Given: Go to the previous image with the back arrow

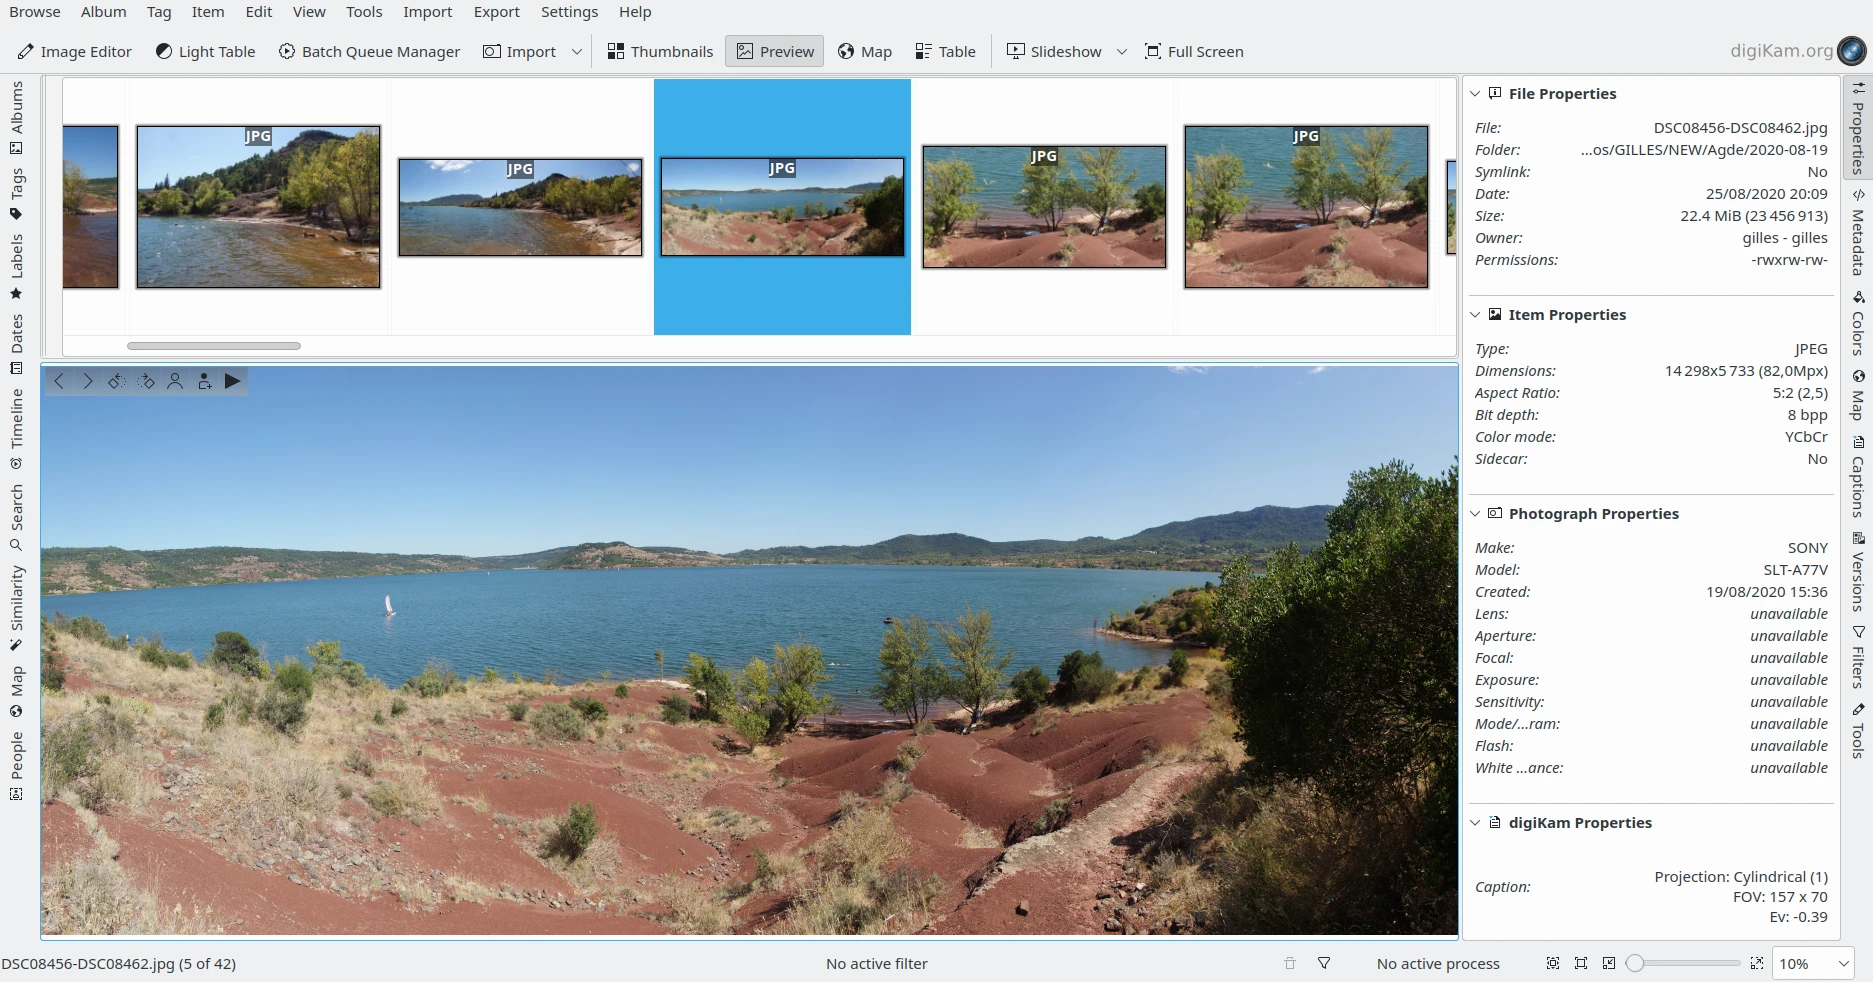Looking at the screenshot, I should 59,381.
